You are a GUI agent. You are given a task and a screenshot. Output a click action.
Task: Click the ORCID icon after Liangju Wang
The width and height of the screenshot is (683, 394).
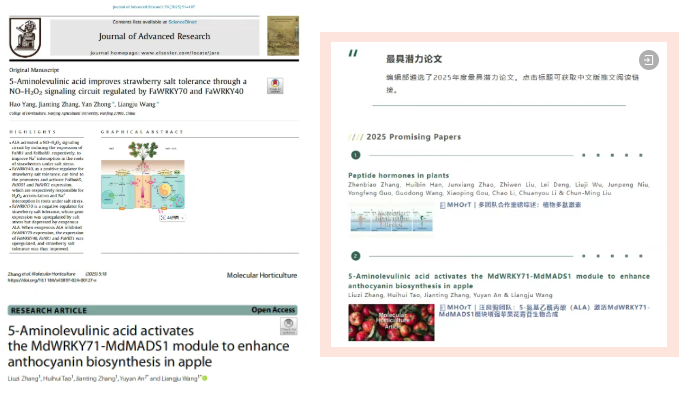[205, 378]
